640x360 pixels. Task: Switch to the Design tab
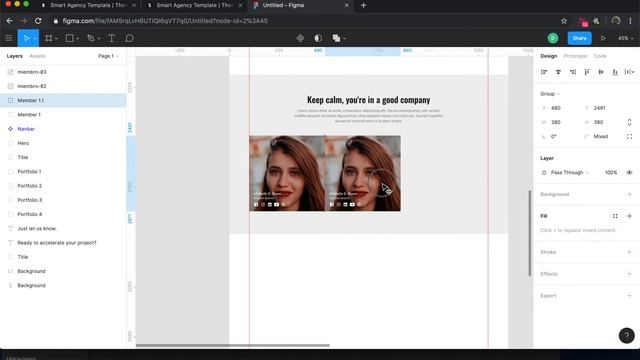click(x=549, y=56)
